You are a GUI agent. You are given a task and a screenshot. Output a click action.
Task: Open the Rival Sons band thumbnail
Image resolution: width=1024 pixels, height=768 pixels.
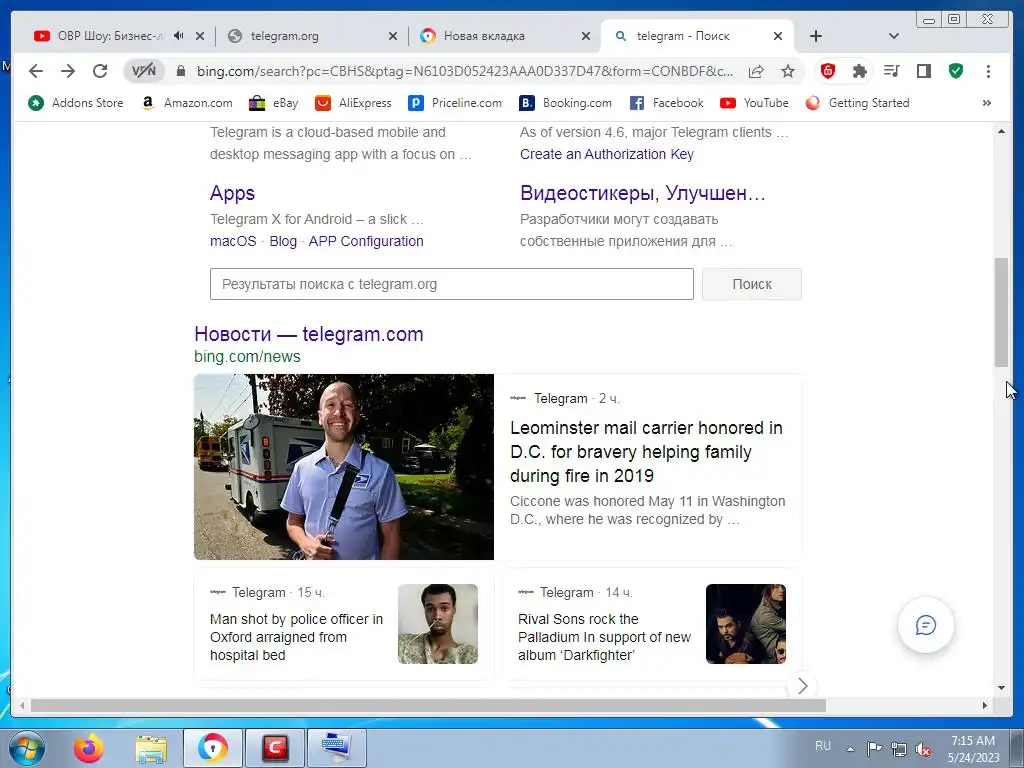tap(746, 624)
